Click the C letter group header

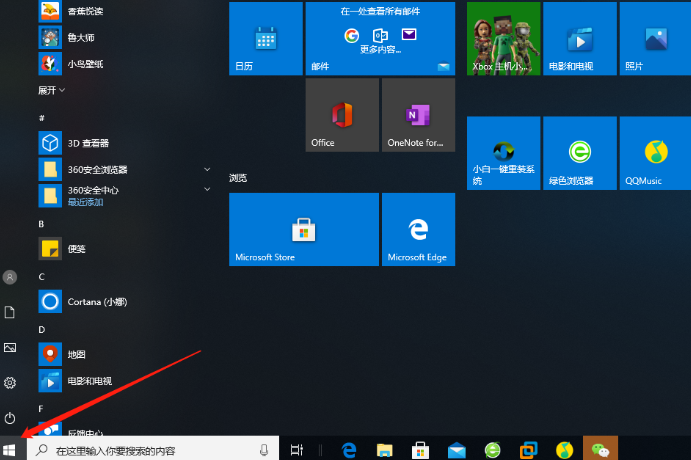point(41,277)
